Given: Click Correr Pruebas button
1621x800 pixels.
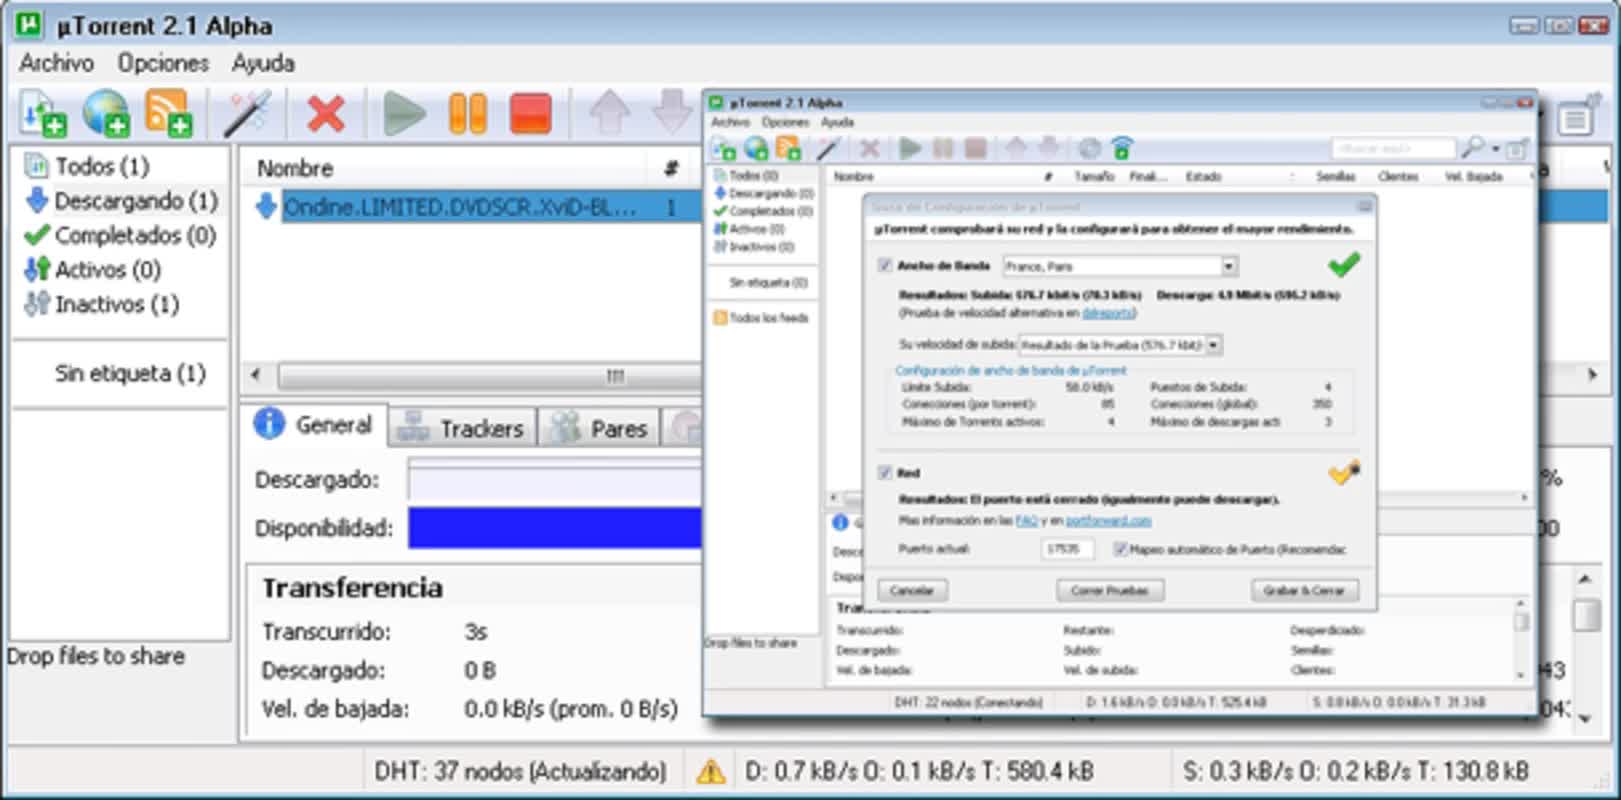Looking at the screenshot, I should point(1109,590).
